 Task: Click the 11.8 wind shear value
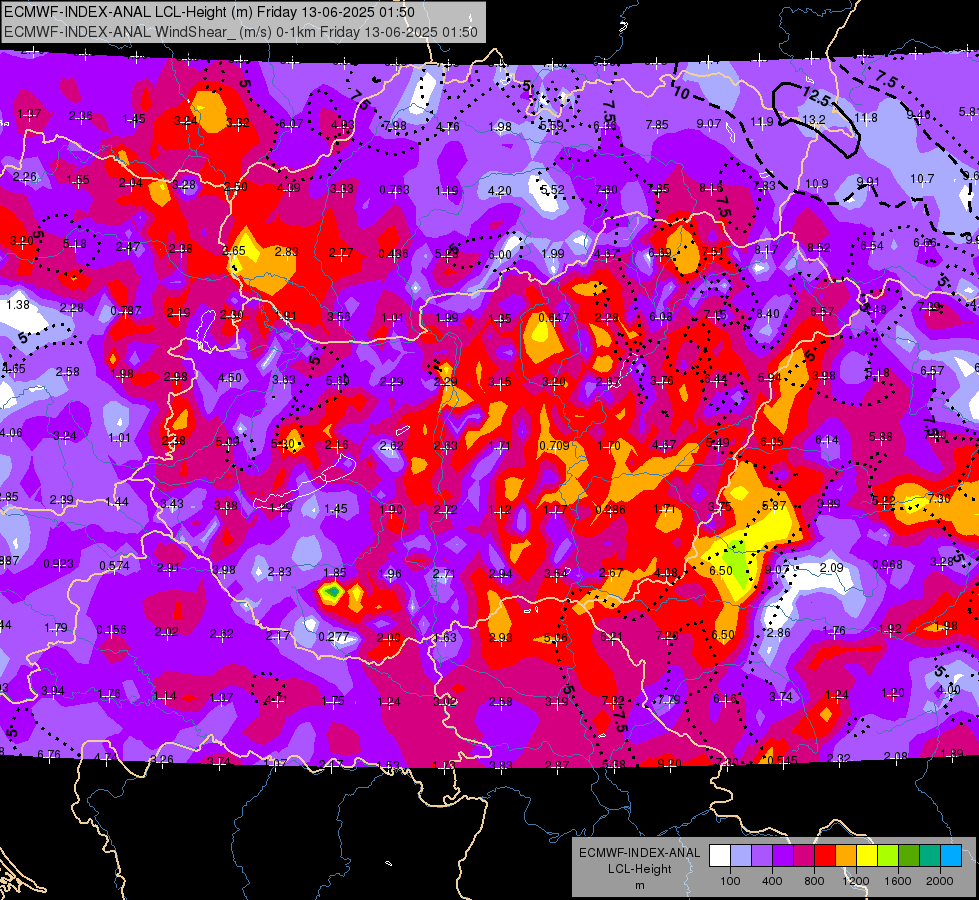866,117
